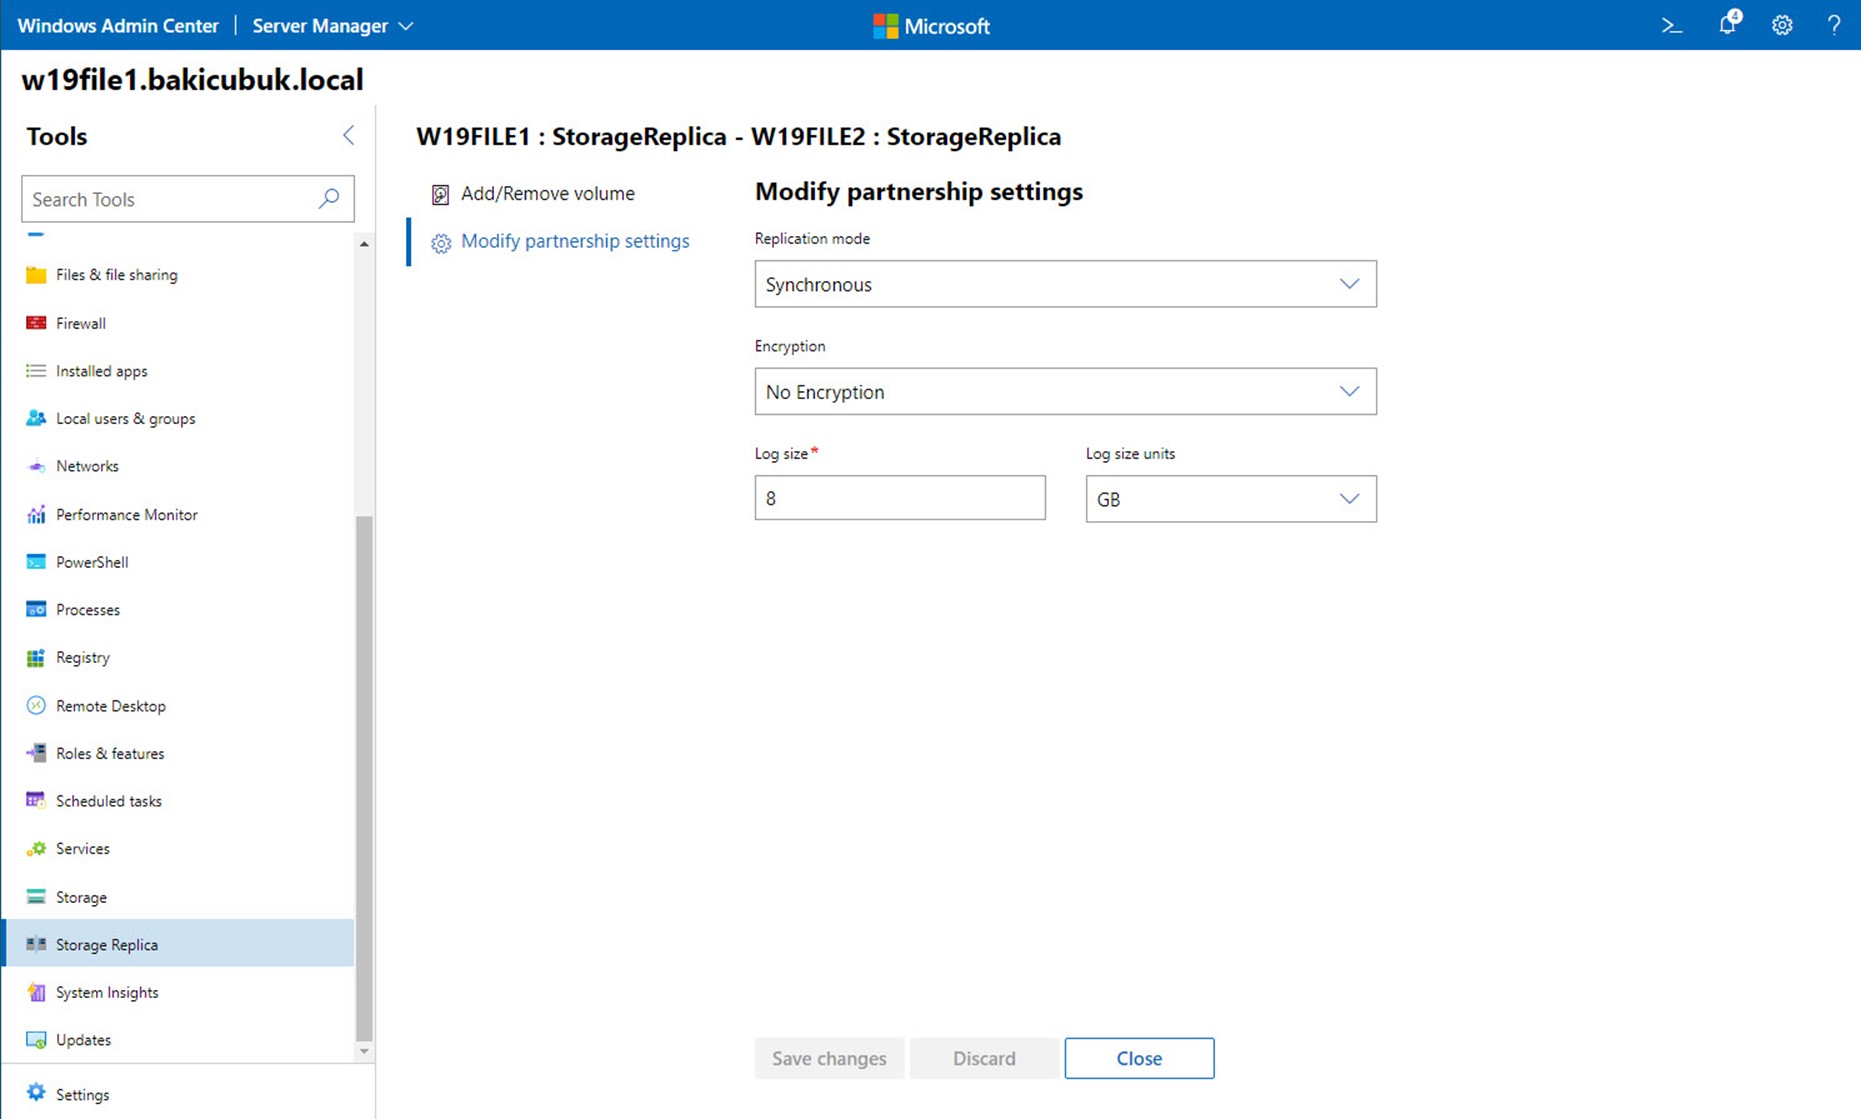The height and width of the screenshot is (1119, 1861).
Task: Click the Registry icon
Action: pyautogui.click(x=36, y=657)
